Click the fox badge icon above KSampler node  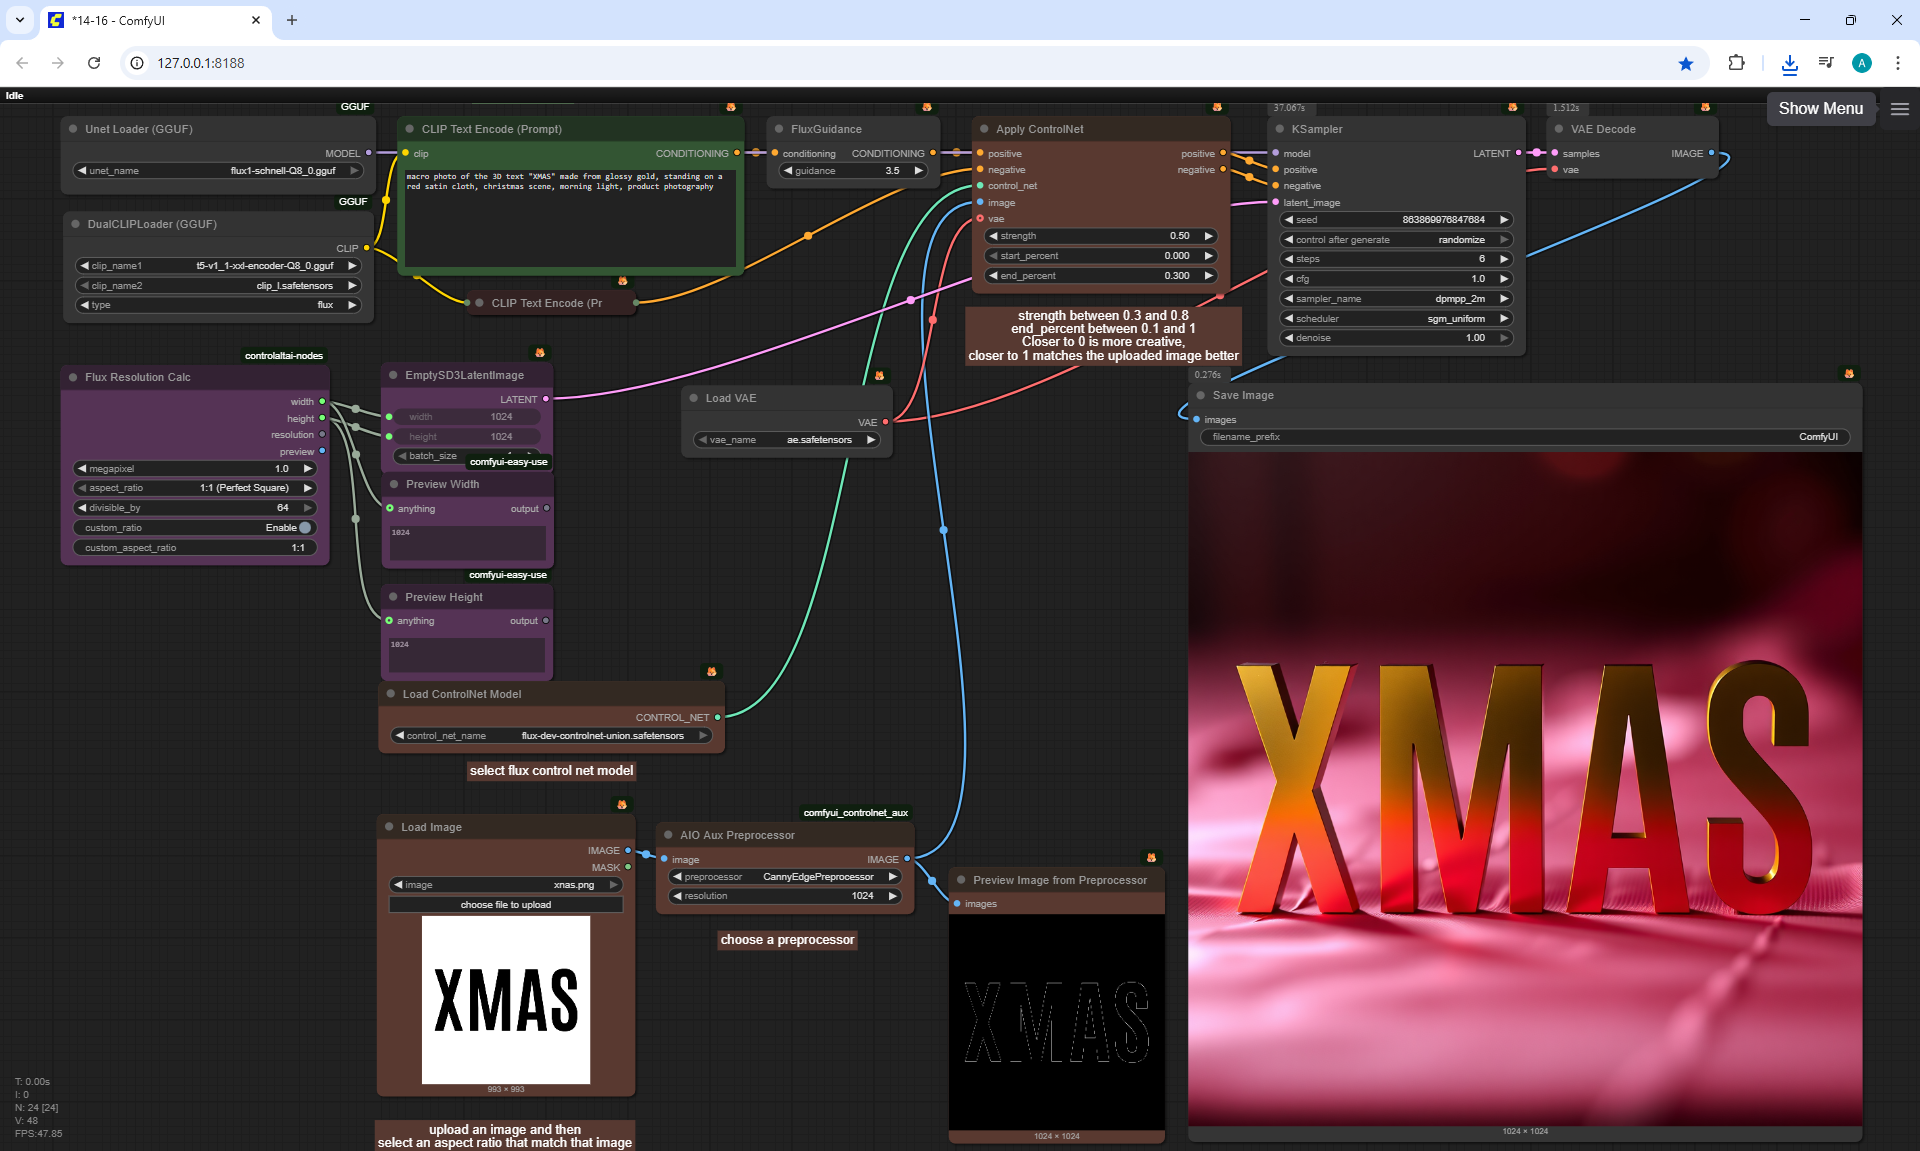1512,107
